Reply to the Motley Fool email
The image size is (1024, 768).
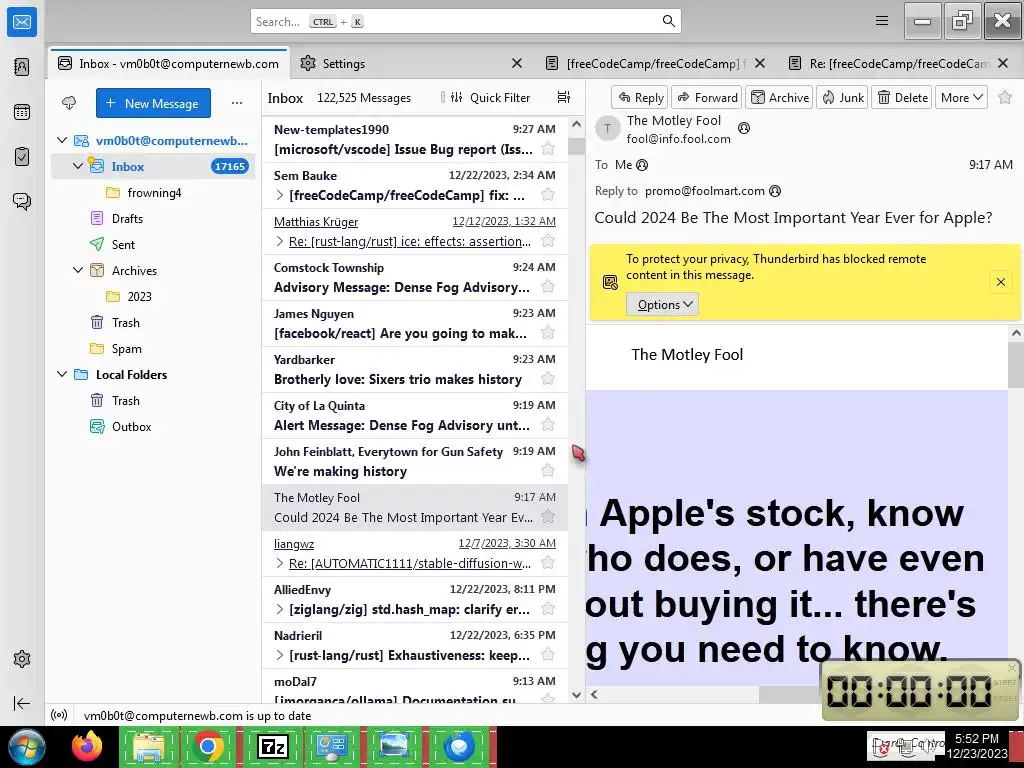[640, 97]
